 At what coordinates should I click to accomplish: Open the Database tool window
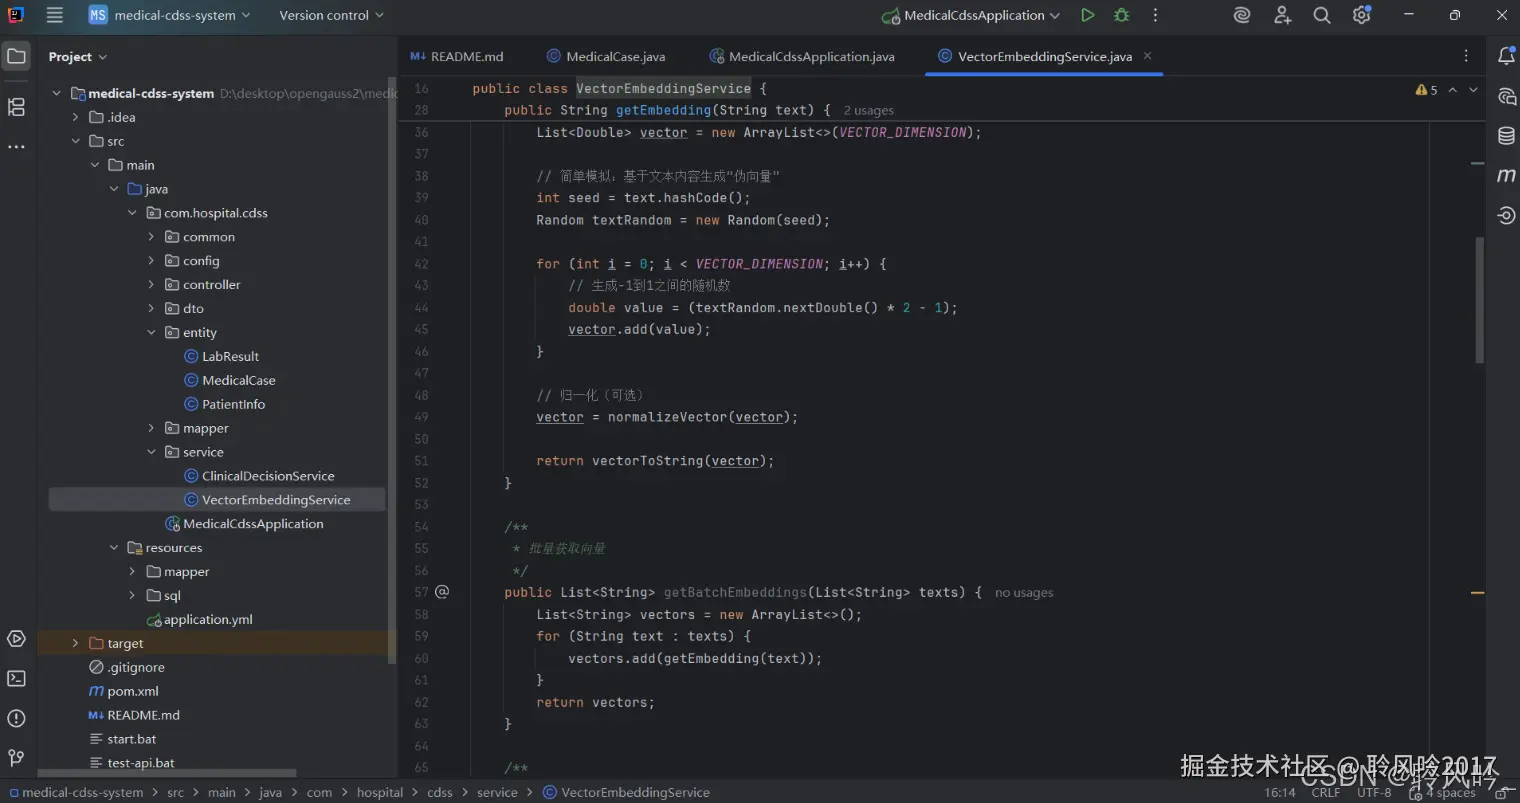pyautogui.click(x=1506, y=136)
